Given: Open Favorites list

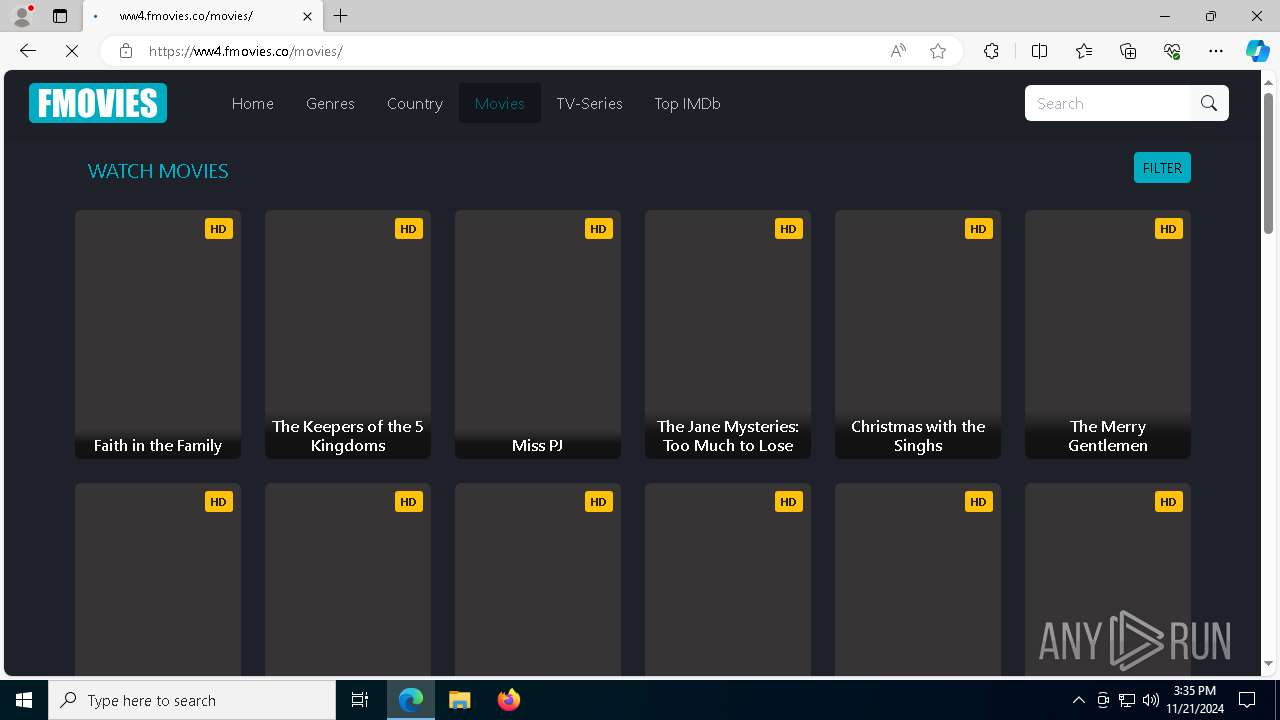Looking at the screenshot, I should point(1084,51).
